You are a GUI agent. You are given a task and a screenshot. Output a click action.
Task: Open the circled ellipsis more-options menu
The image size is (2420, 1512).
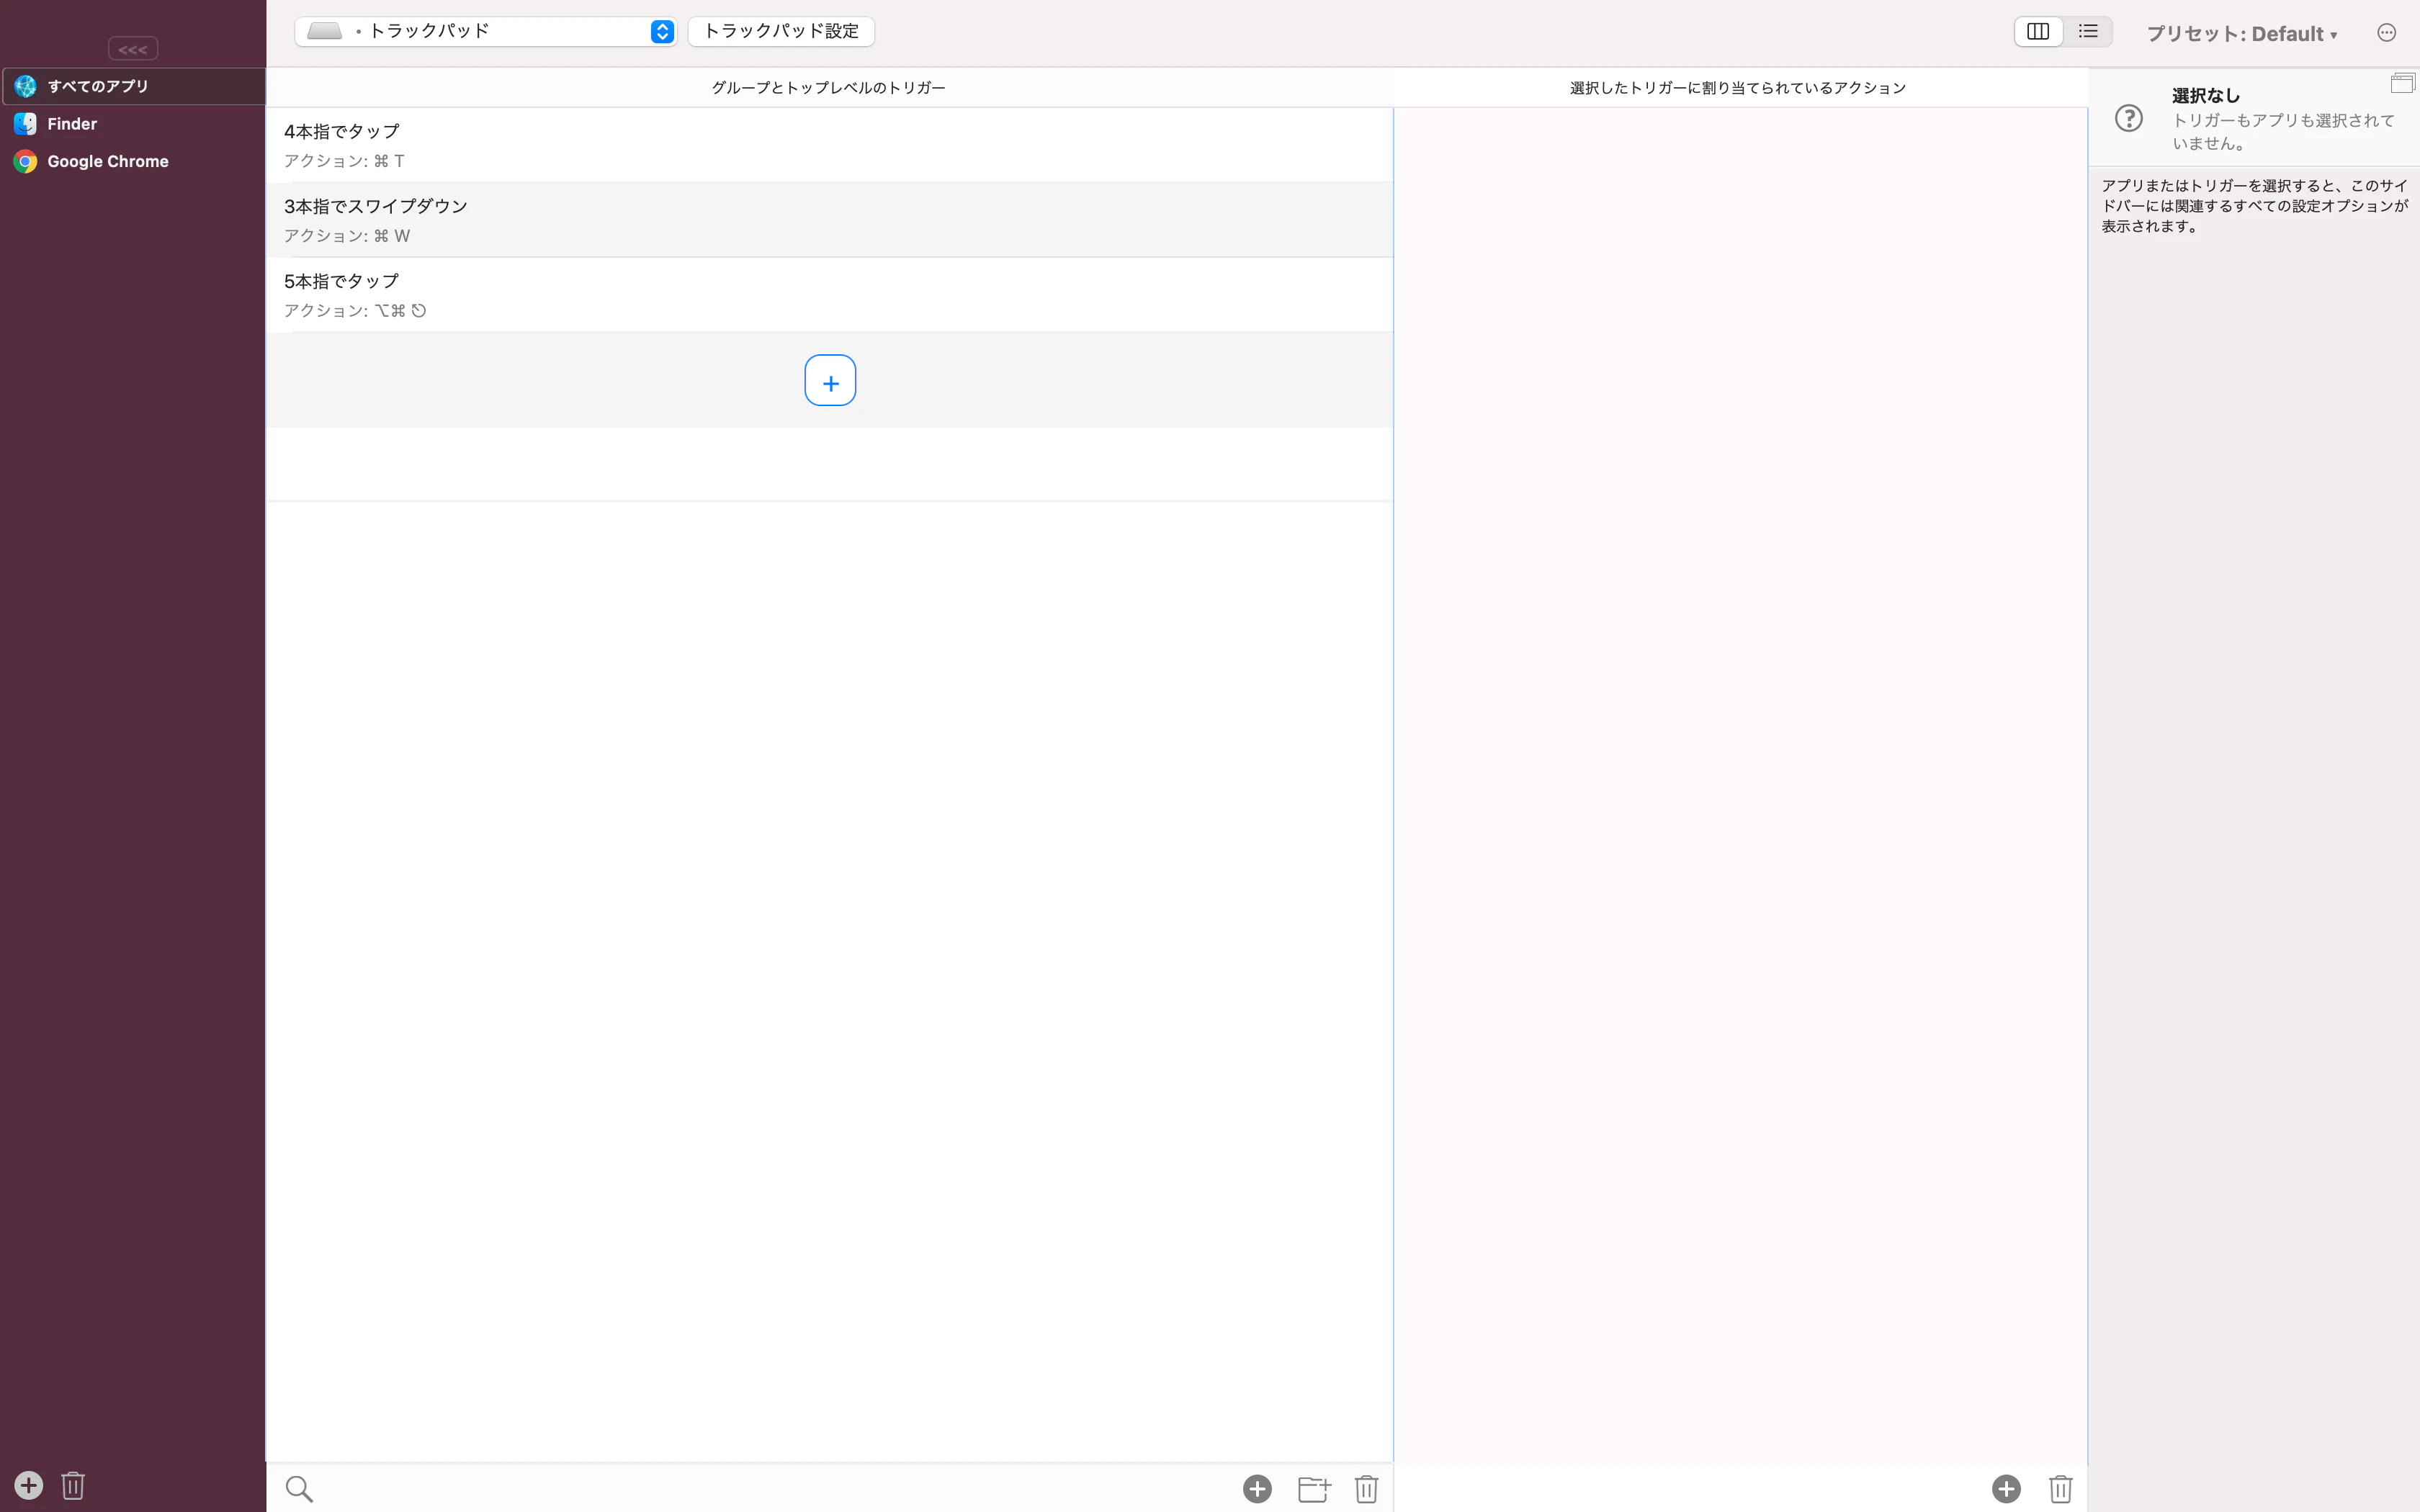(x=2386, y=33)
